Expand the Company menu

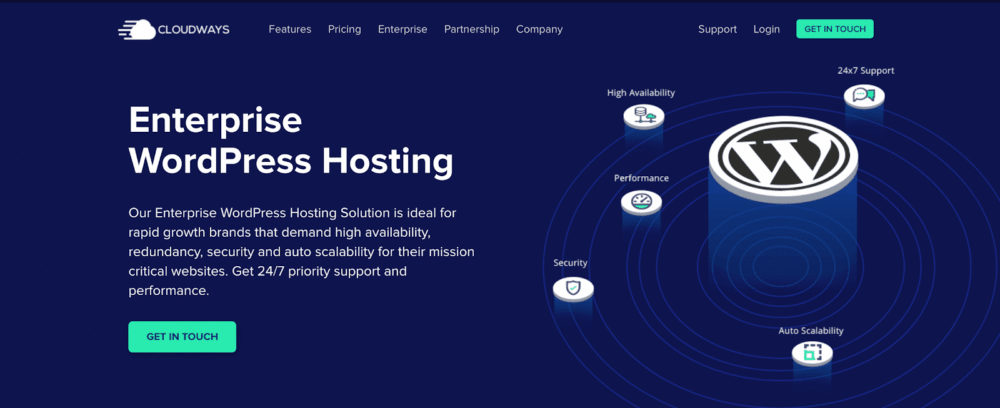click(x=539, y=30)
